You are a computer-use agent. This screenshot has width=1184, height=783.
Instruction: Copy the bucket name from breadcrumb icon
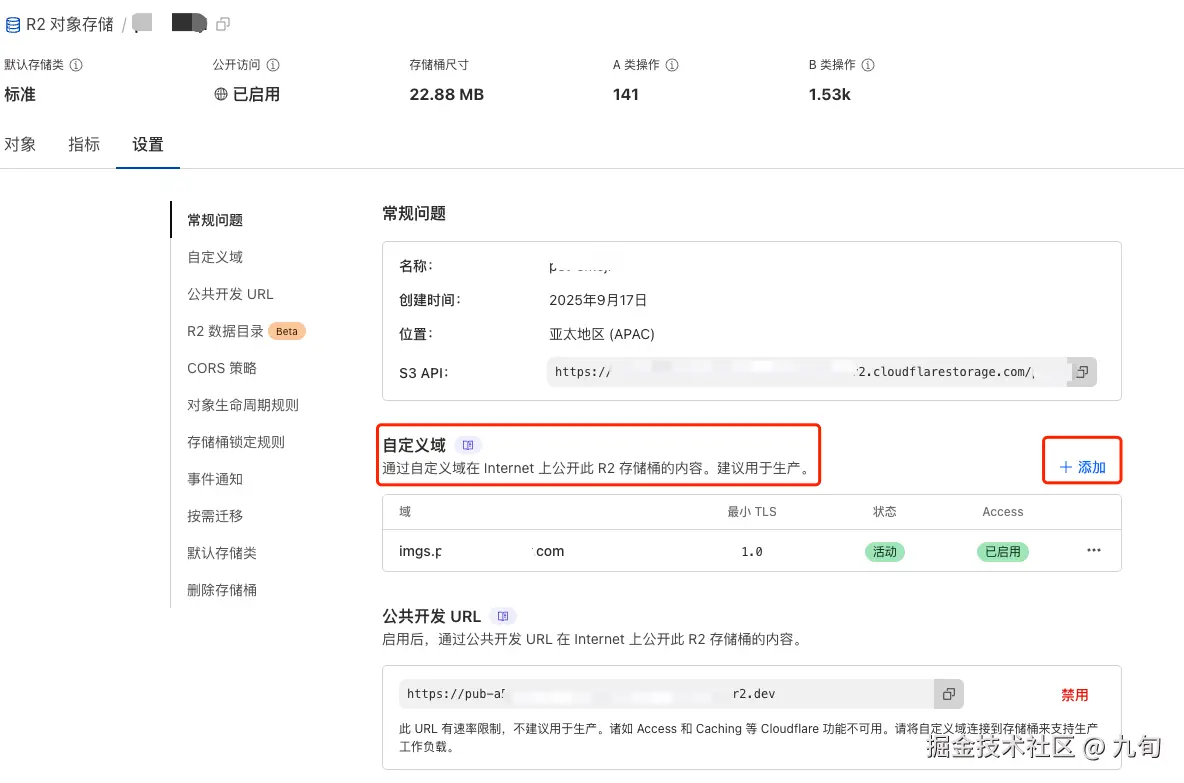click(x=223, y=24)
